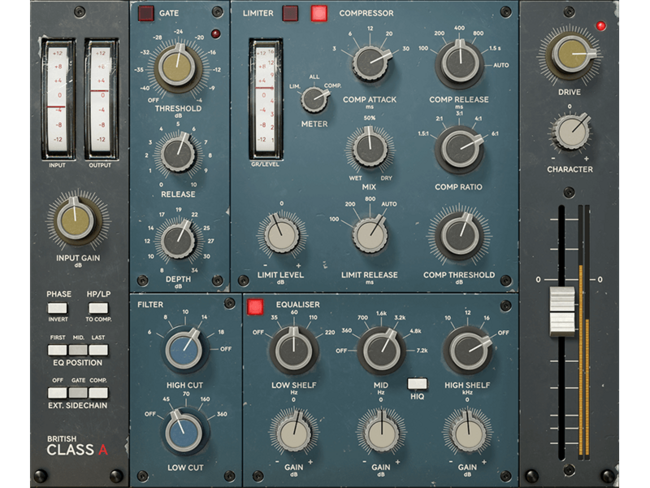
Task: Toggle the Gate power button
Action: coord(146,13)
